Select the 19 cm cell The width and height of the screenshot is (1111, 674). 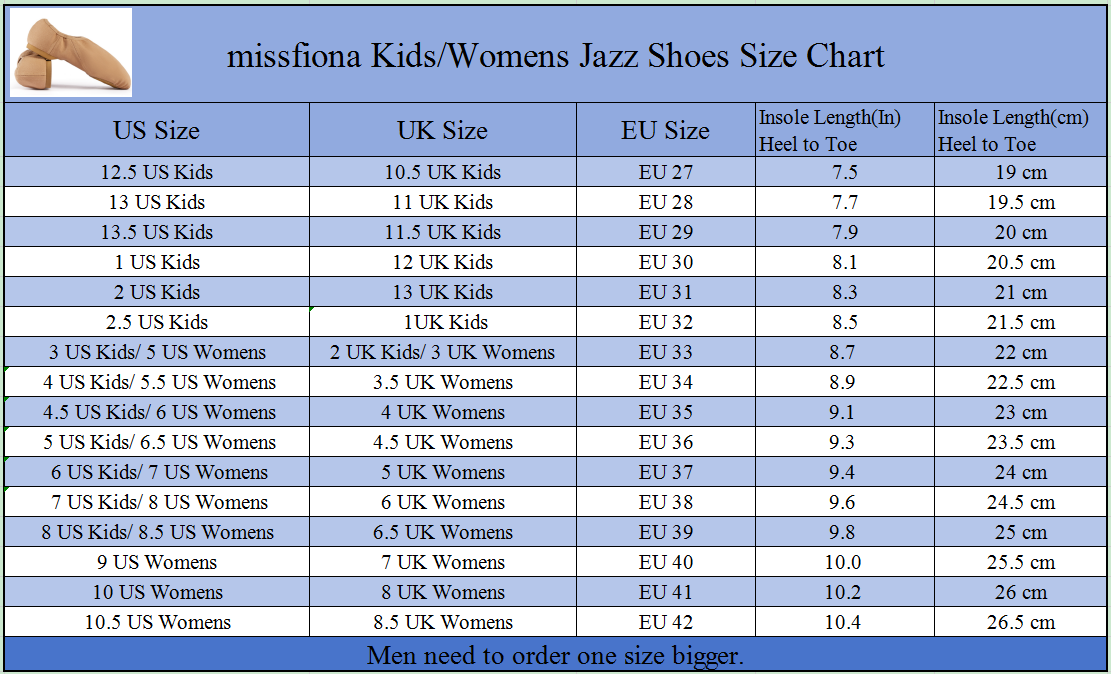coord(1020,172)
